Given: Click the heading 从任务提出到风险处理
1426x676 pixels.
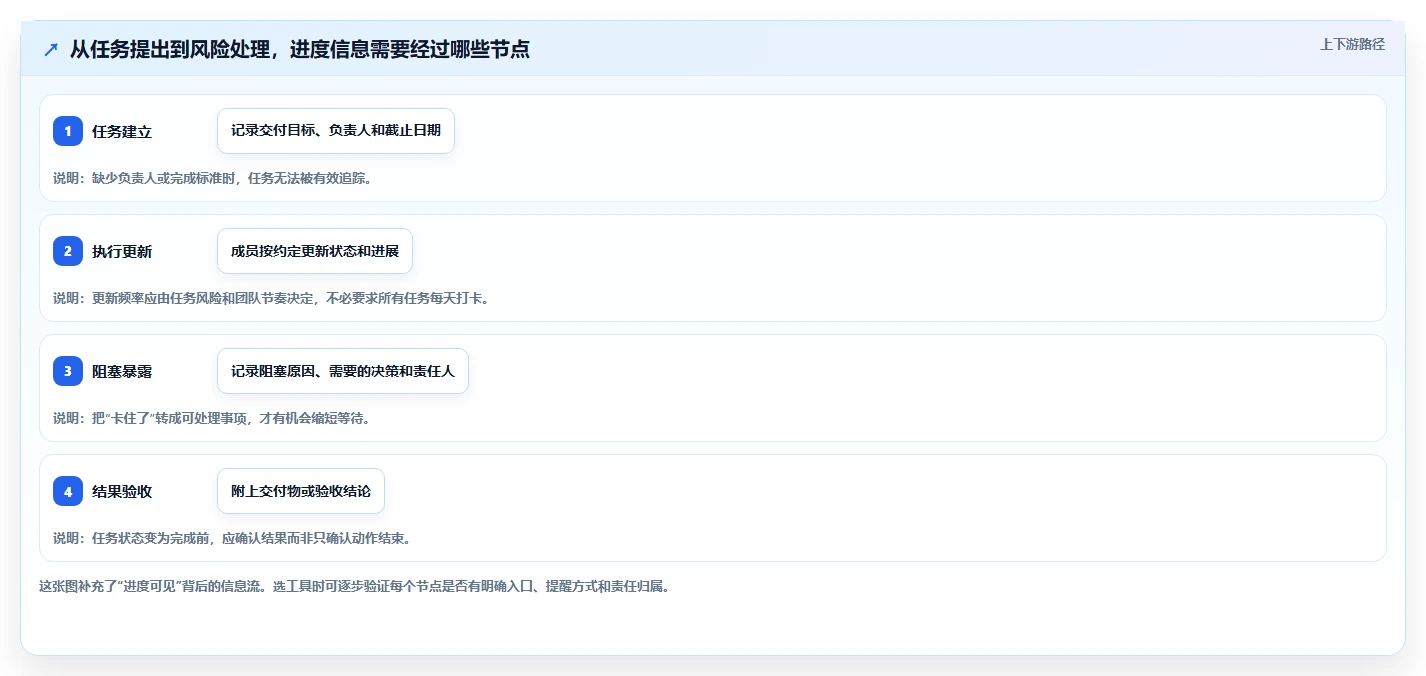Looking at the screenshot, I should pos(299,49).
